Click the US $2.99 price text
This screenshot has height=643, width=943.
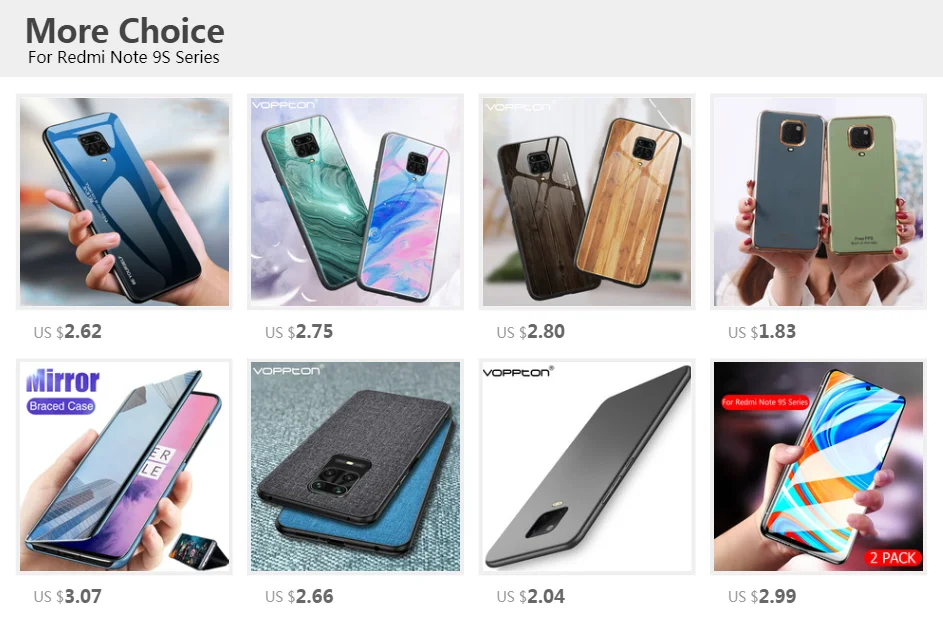762,596
